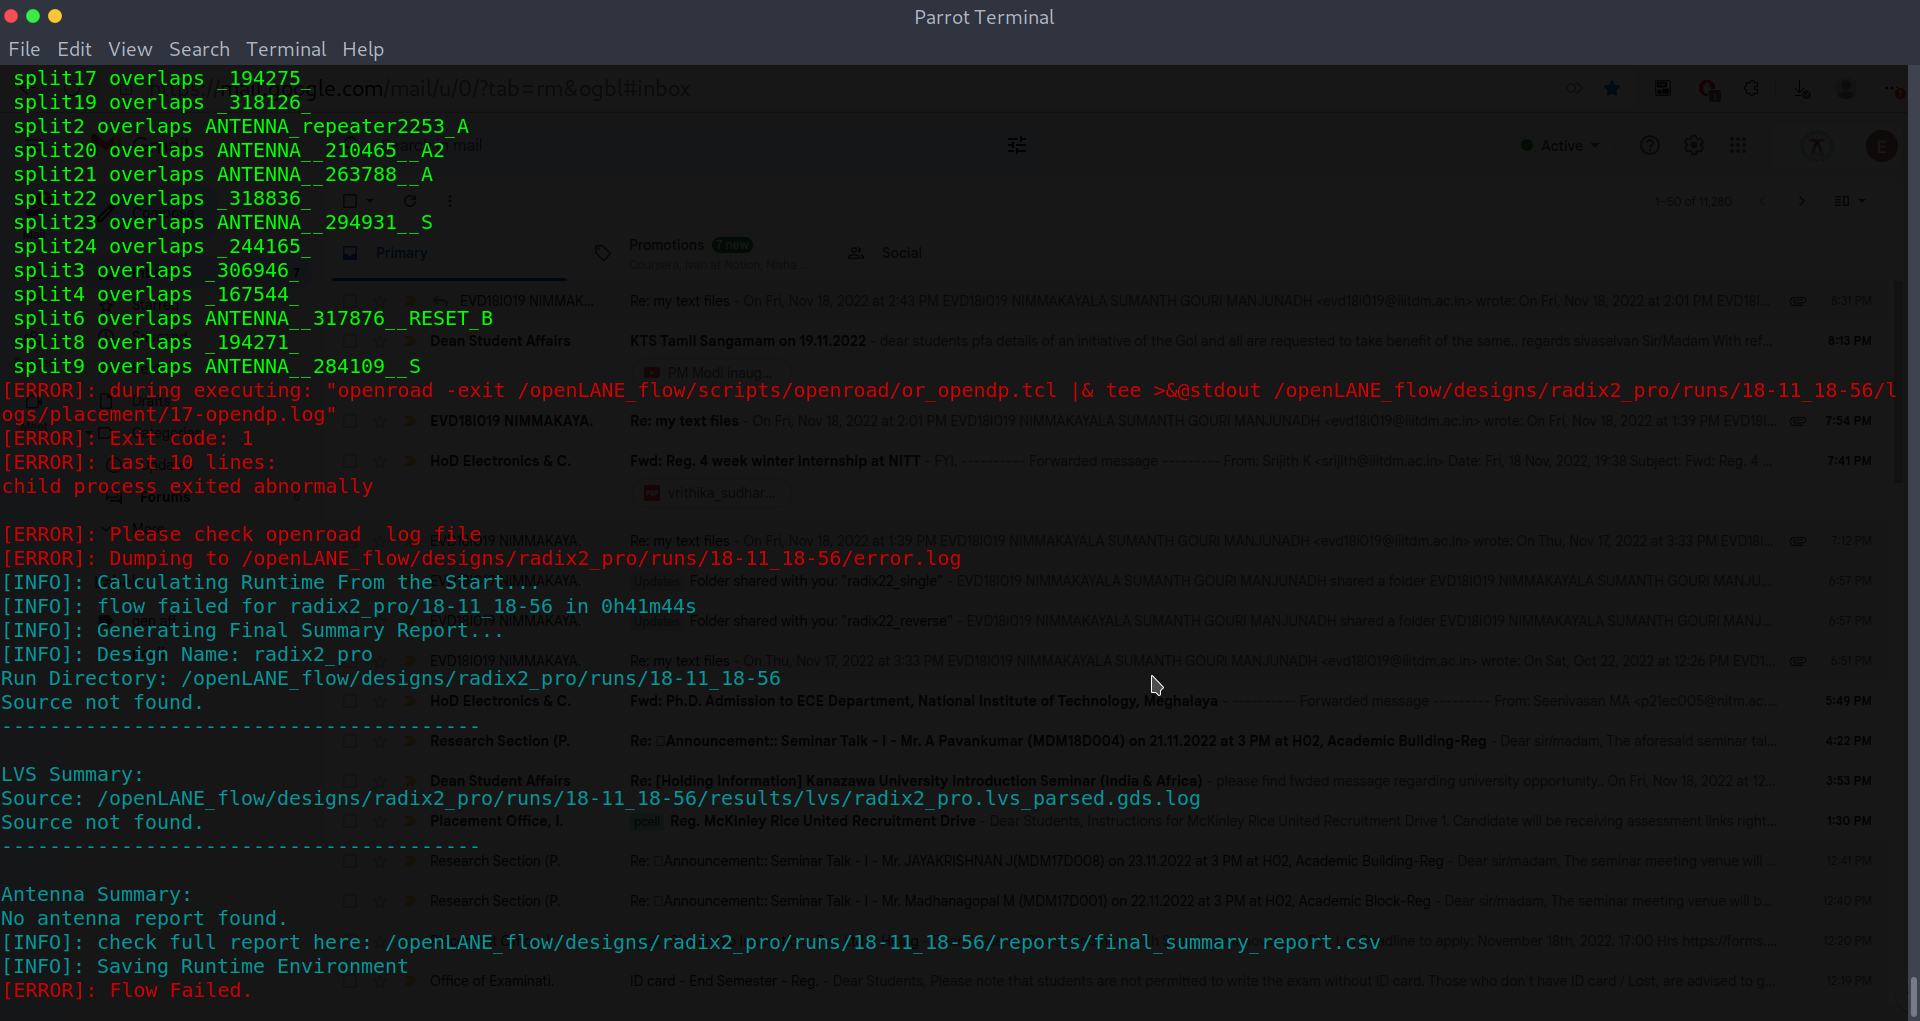Viewport: 1920px width, 1021px height.
Task: Refresh the inbox with the reload icon
Action: (411, 200)
